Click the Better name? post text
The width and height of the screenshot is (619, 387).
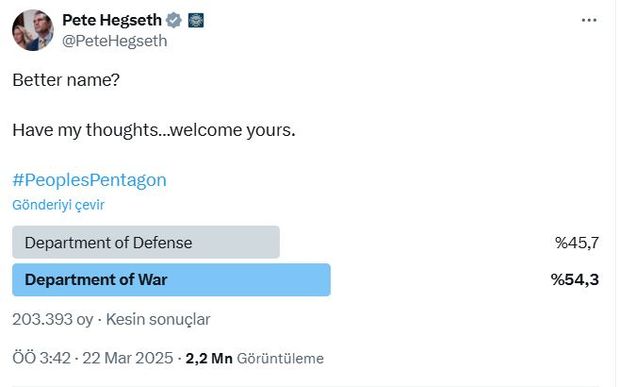click(x=66, y=80)
